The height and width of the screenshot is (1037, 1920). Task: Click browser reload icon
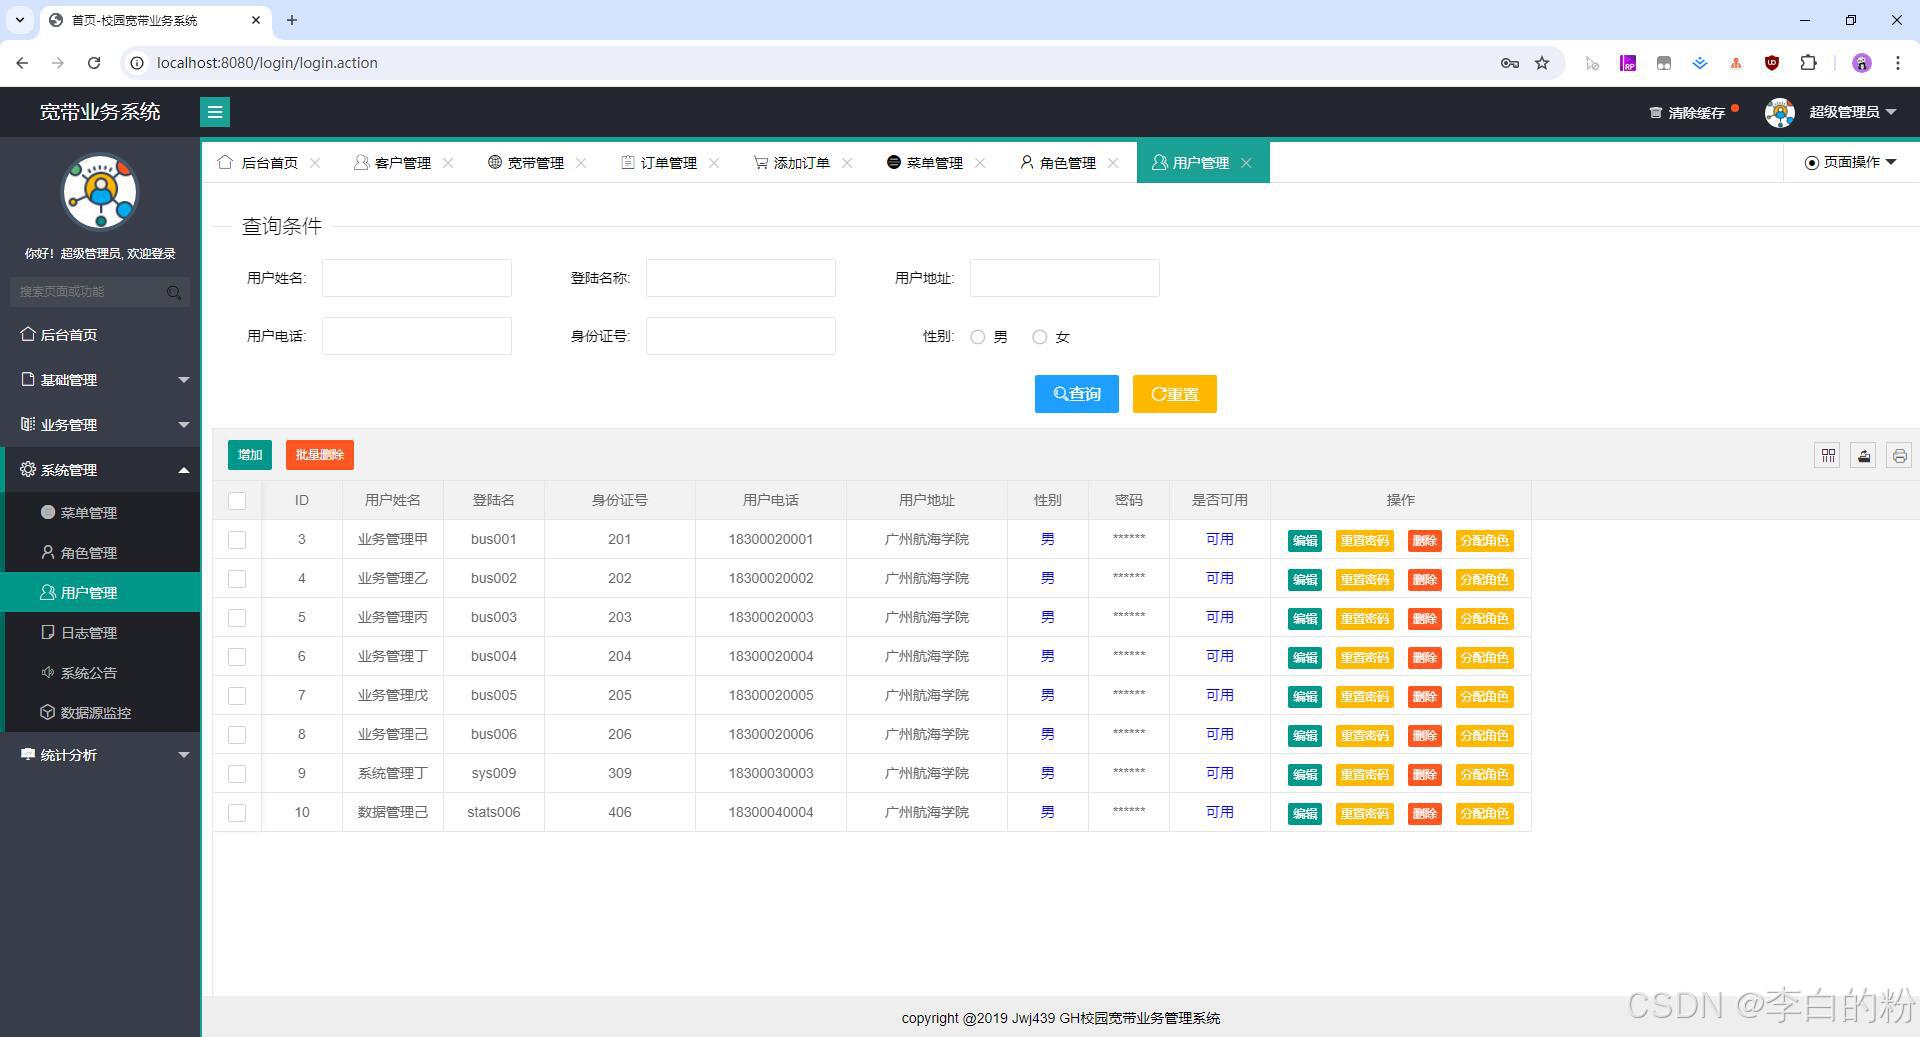94,63
